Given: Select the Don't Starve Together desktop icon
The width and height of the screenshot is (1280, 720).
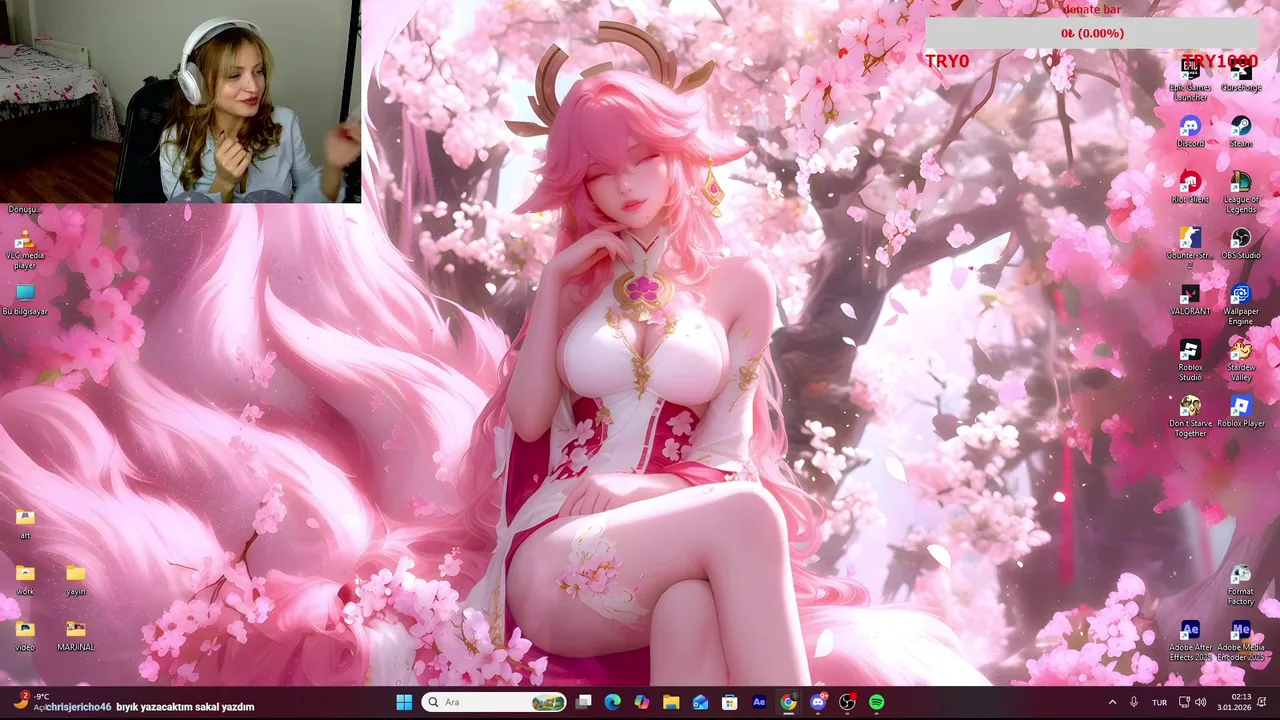Looking at the screenshot, I should (1190, 416).
